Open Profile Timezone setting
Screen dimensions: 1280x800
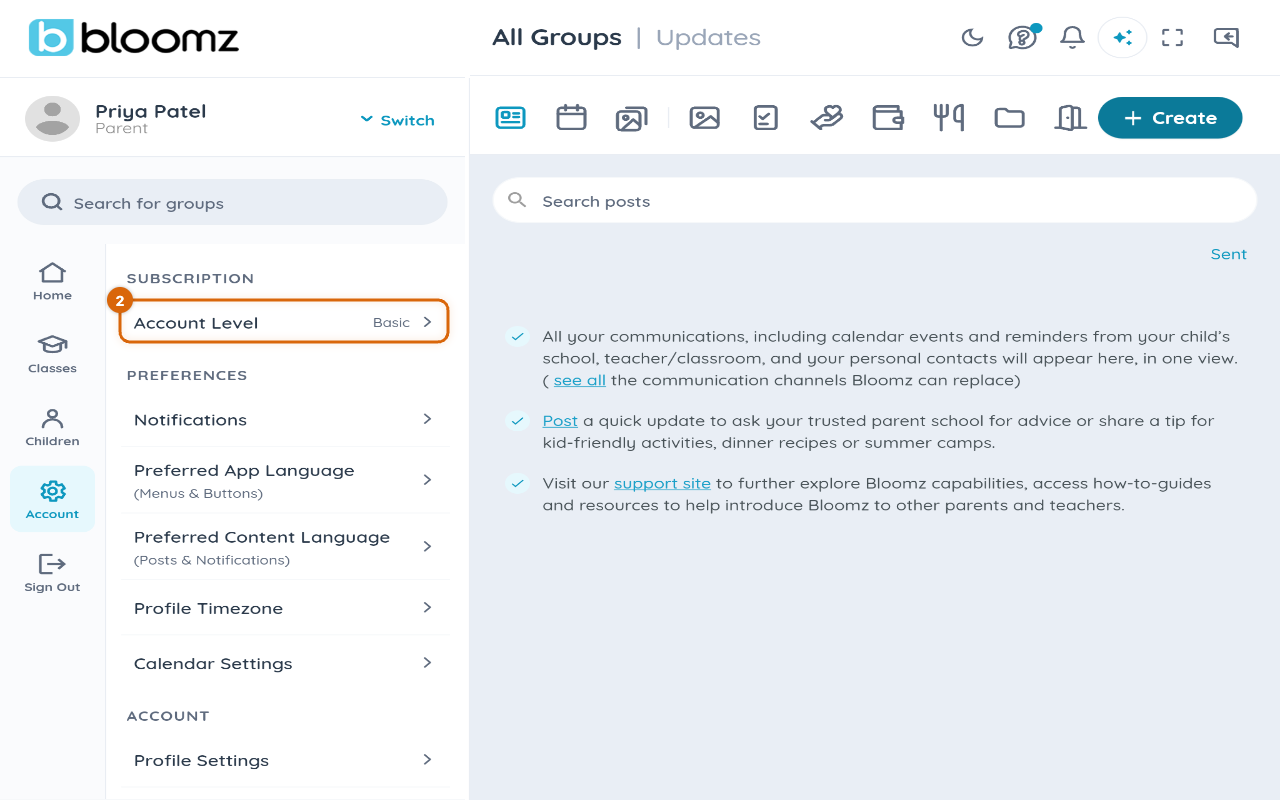[x=284, y=608]
